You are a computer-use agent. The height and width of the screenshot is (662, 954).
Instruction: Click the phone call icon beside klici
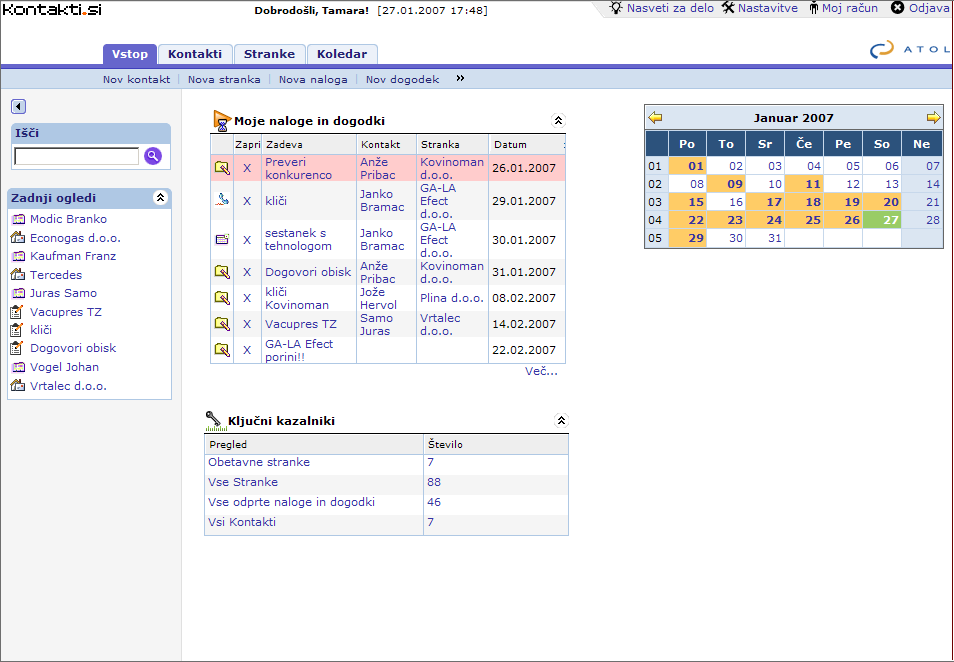(x=222, y=200)
